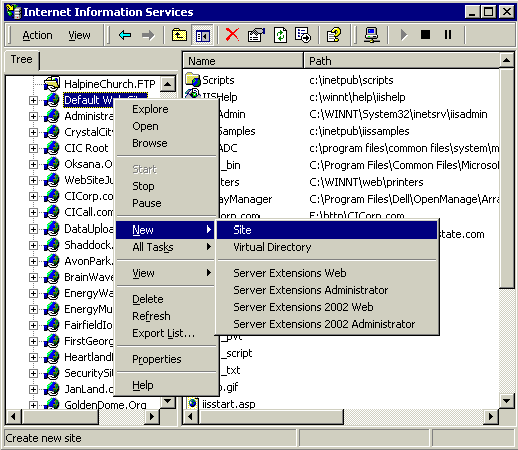Click tree pane scroll right arrow

tap(152, 416)
